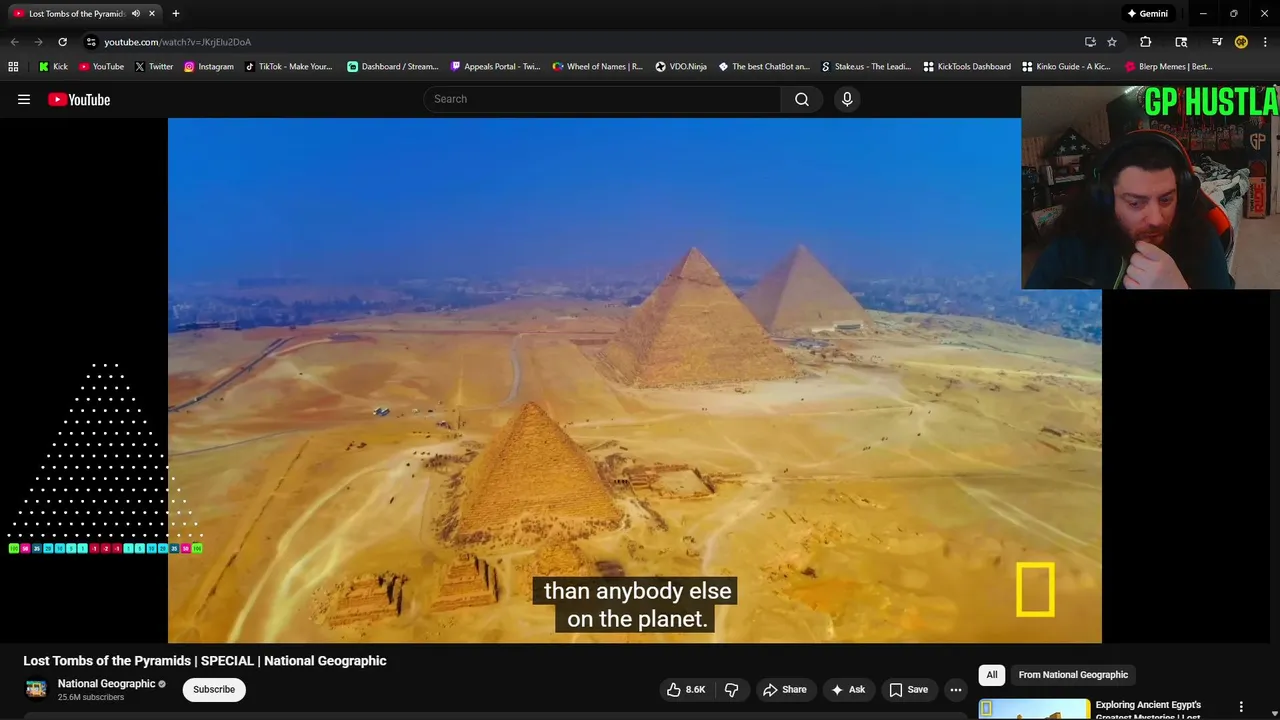1280x720 pixels.
Task: Dislike the video with thumbs down
Action: pyautogui.click(x=732, y=689)
